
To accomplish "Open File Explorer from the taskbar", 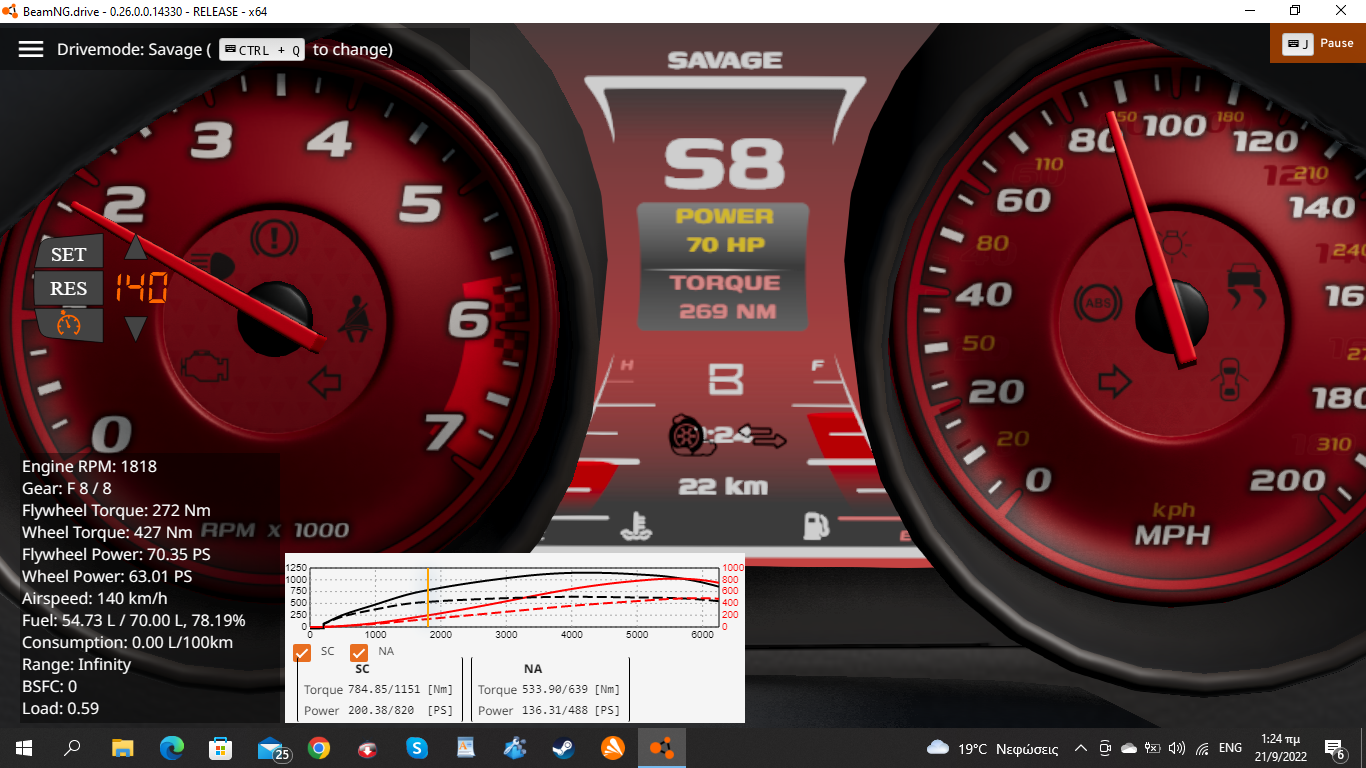I will 122,747.
